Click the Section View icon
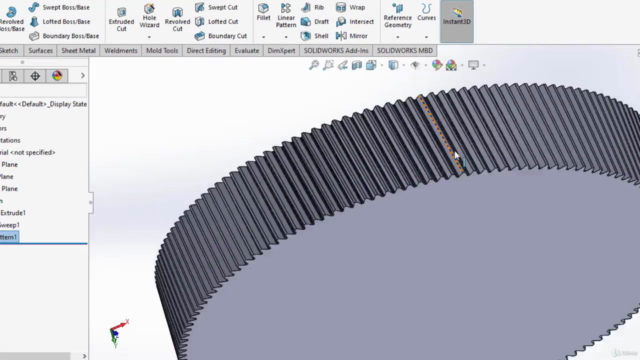Viewport: 640px width, 360px height. point(357,65)
